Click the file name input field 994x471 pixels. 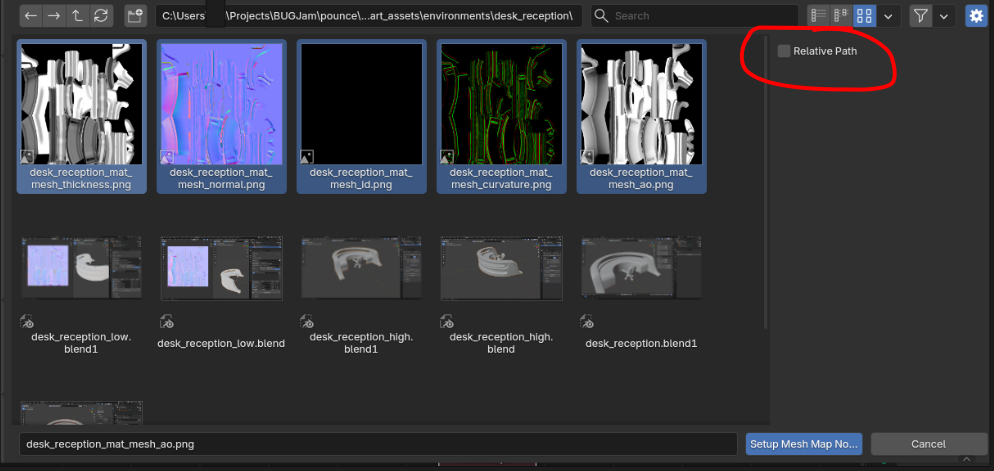[x=378, y=443]
